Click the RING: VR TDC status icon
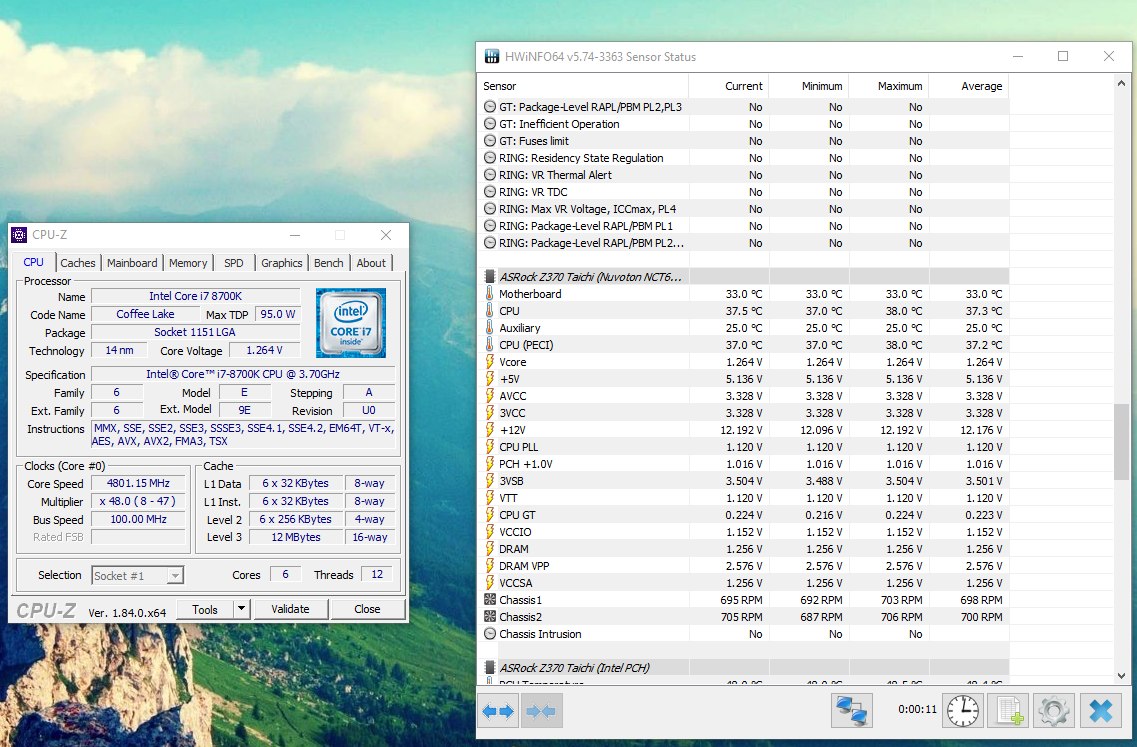Screen dimensions: 1137x747 [489, 191]
